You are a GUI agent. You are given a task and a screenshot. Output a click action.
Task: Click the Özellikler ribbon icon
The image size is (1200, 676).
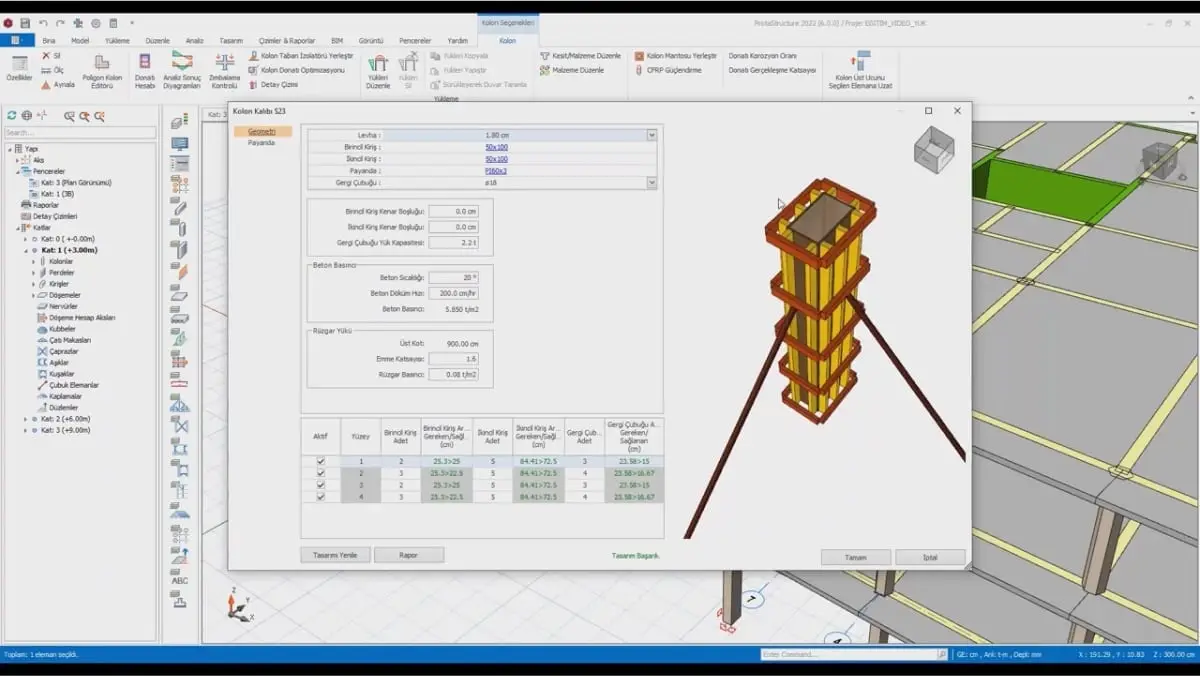(19, 68)
